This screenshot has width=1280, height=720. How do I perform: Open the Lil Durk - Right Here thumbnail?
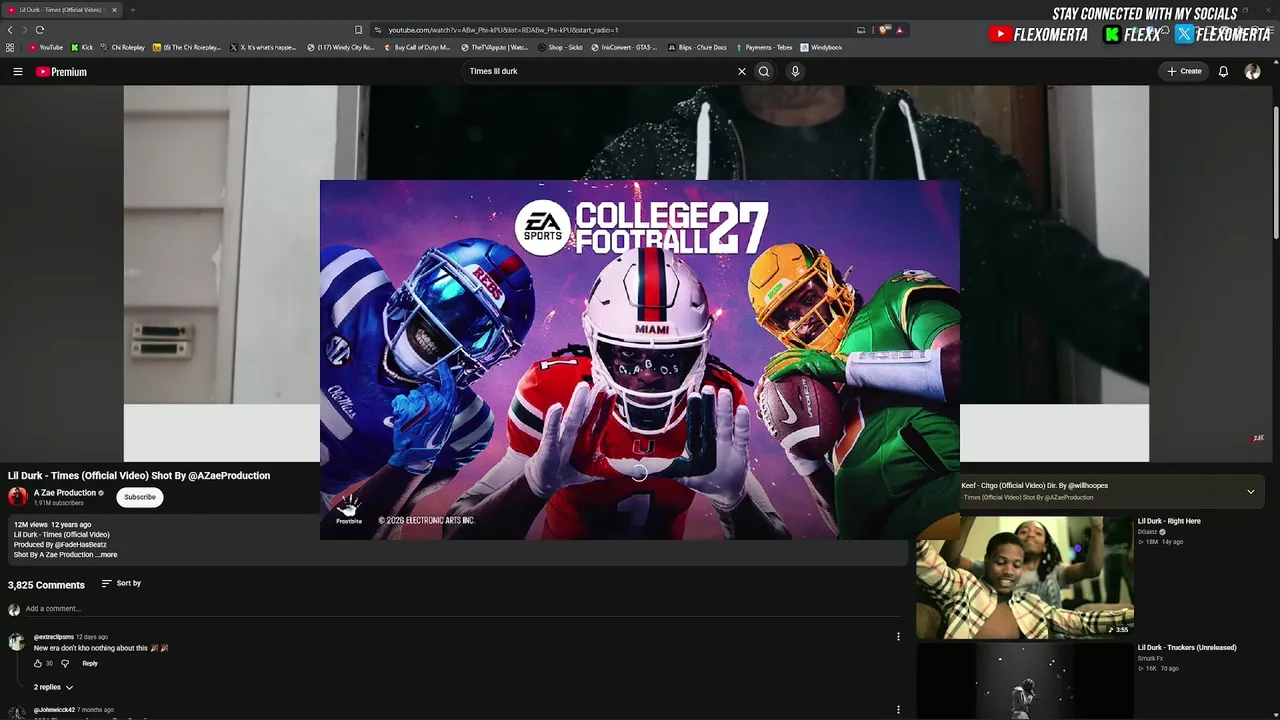(x=1025, y=577)
